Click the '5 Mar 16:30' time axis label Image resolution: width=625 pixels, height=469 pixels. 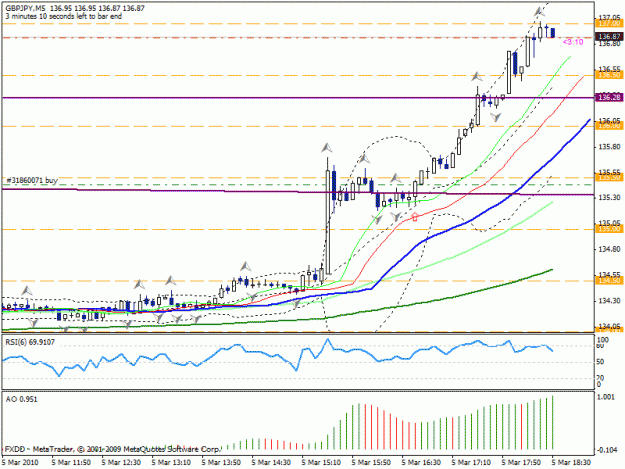(x=421, y=463)
